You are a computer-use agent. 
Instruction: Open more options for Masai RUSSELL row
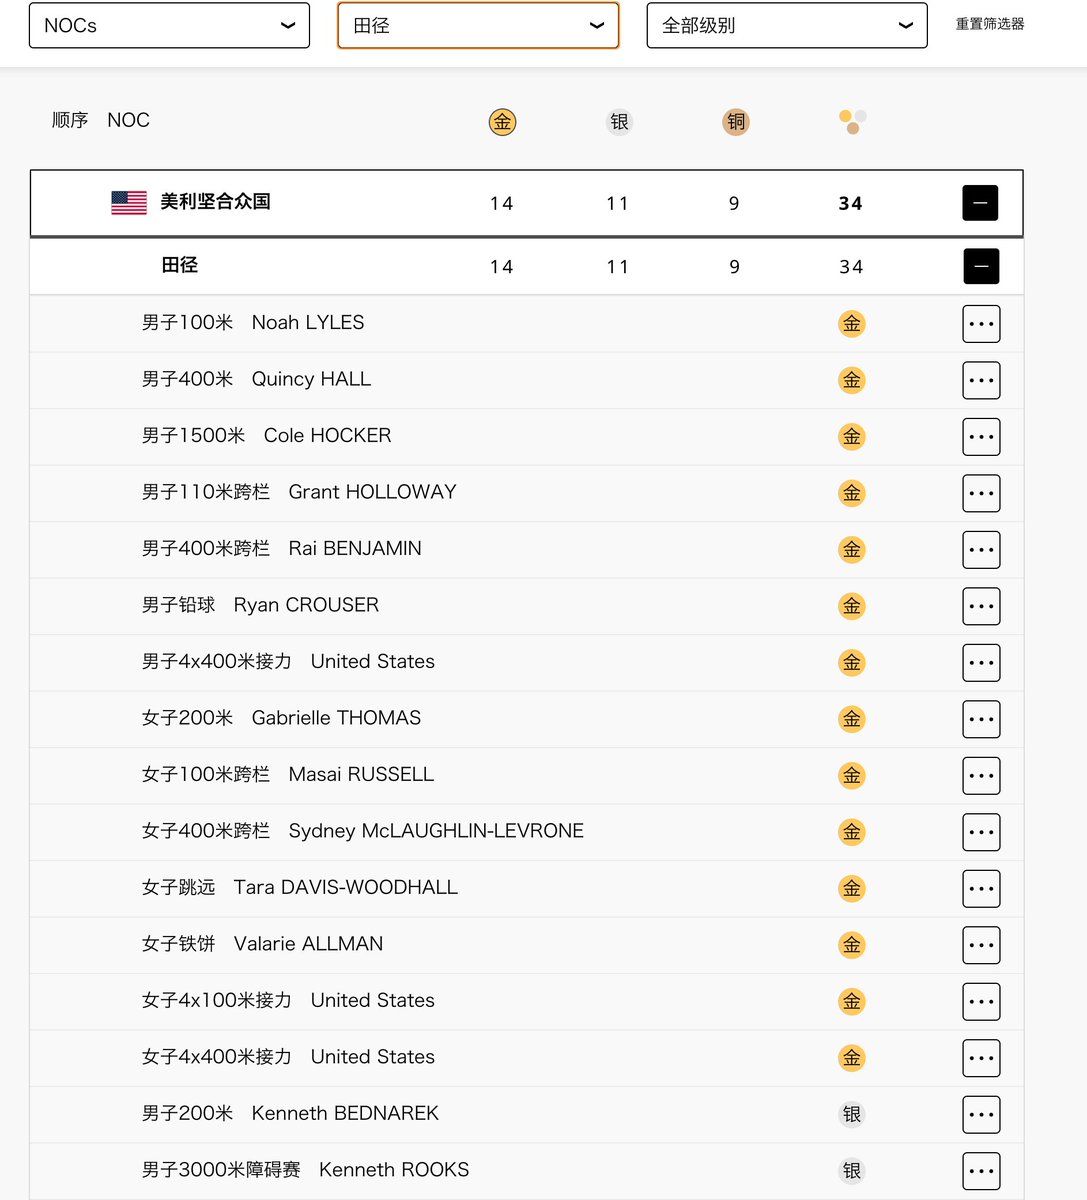click(981, 776)
